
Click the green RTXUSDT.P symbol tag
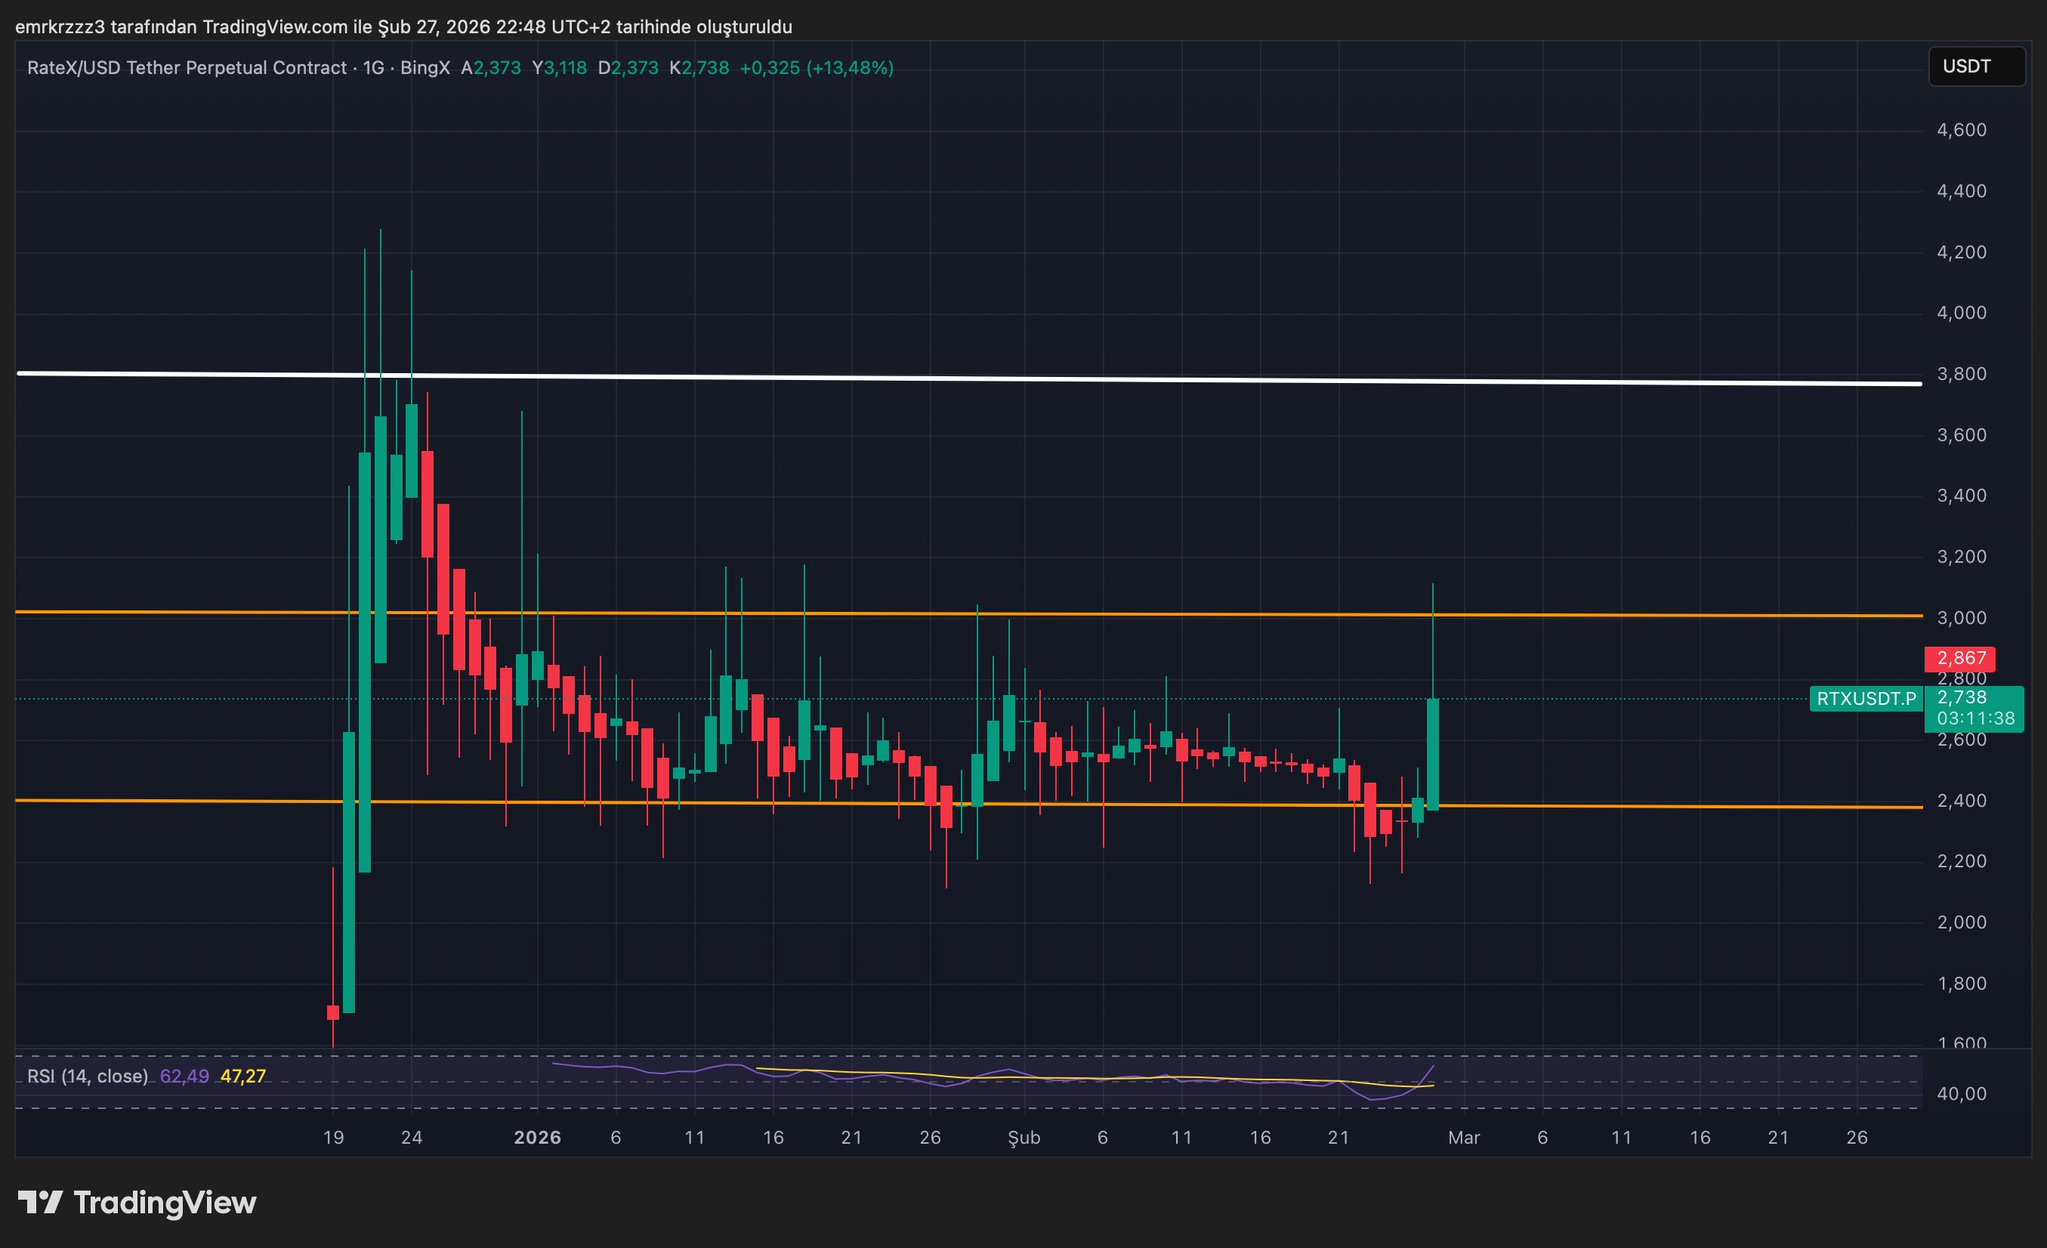pos(1865,699)
